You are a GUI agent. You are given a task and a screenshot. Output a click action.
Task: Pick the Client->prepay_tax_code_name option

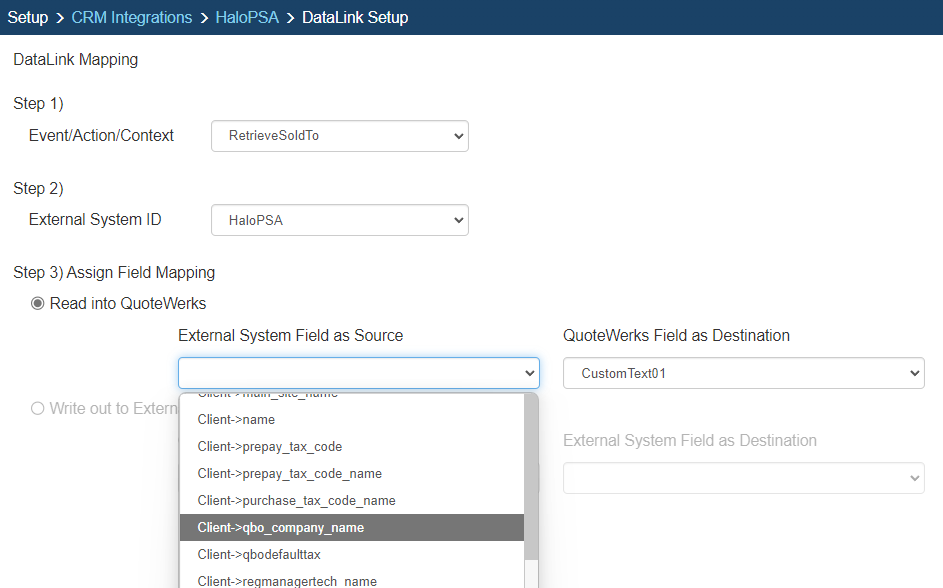tap(289, 474)
